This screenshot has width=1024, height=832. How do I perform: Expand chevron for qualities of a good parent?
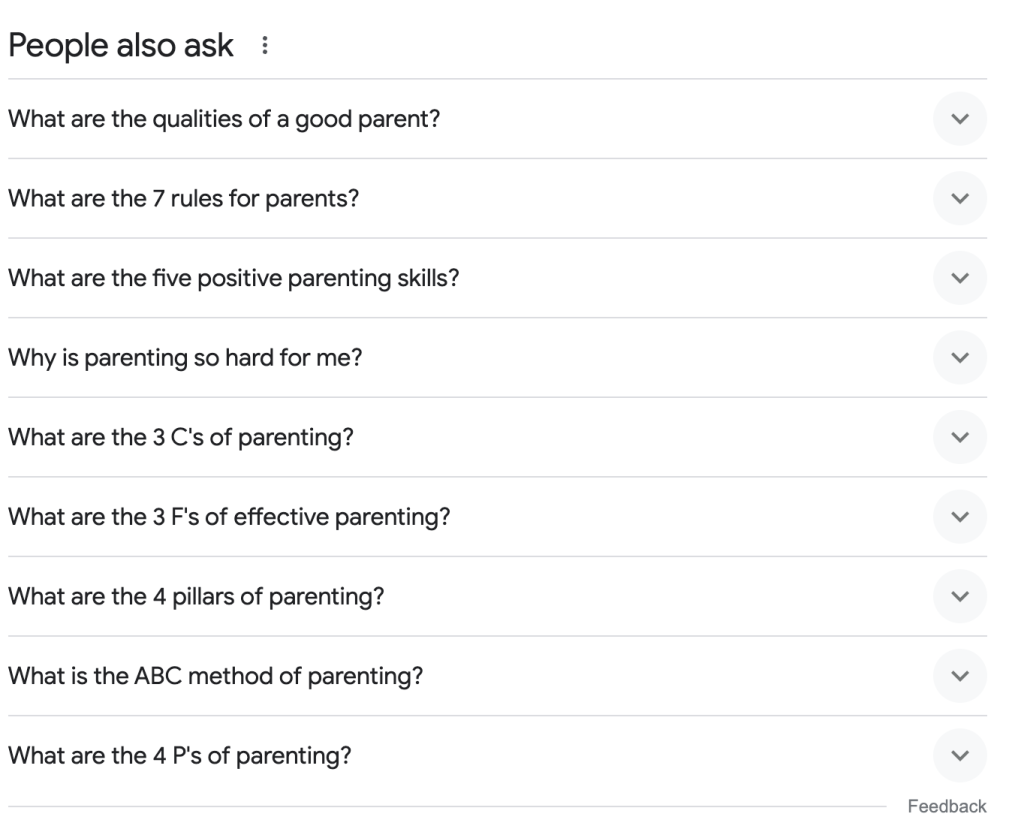(960, 119)
